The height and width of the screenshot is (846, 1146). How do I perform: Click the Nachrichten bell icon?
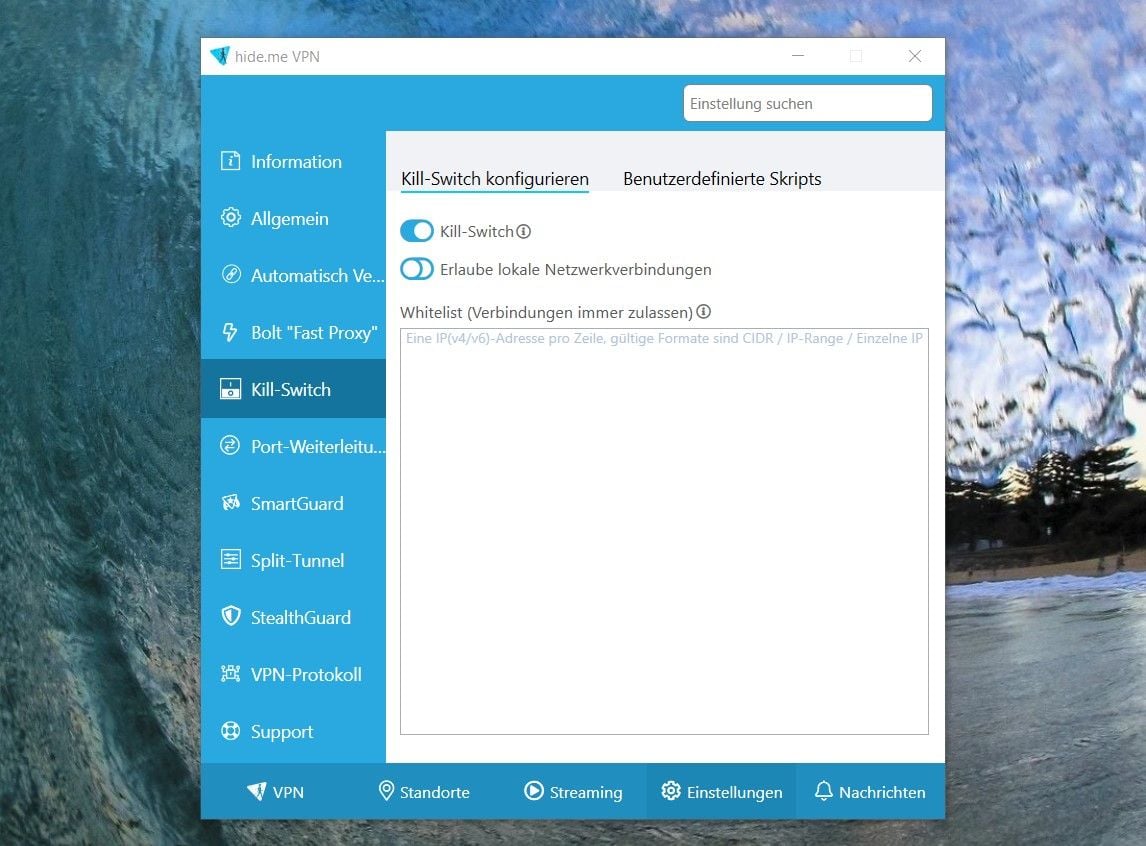coord(824,791)
